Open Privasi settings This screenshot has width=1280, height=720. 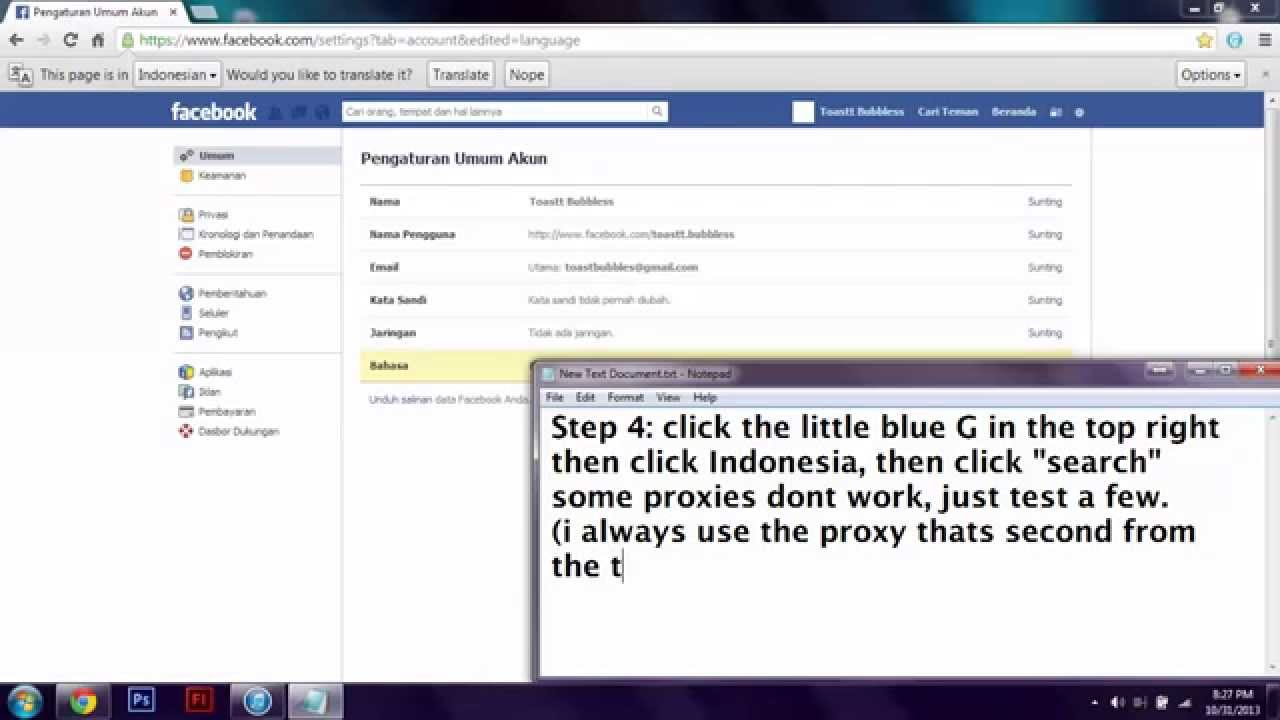point(212,214)
